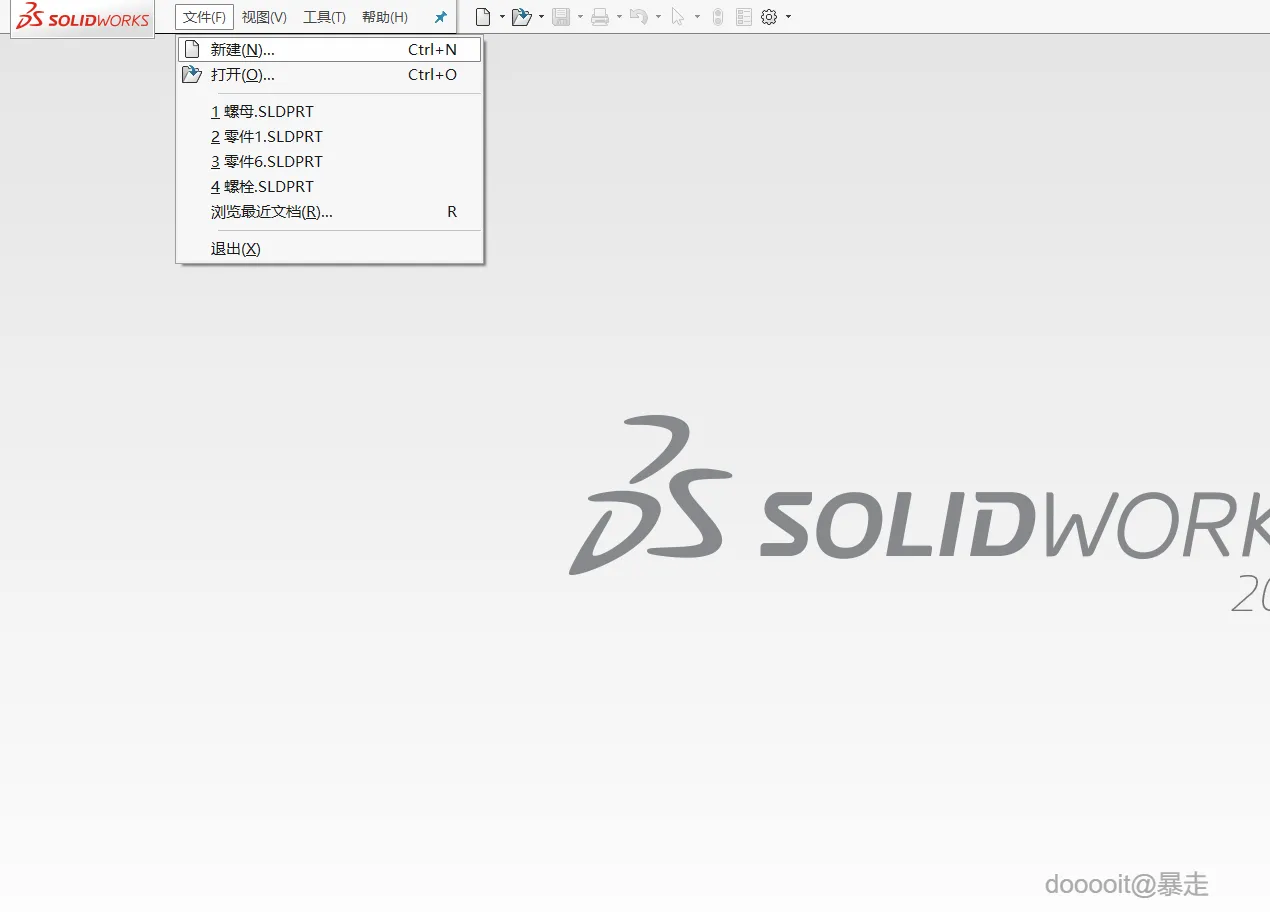Expand the dropdown arrow beside the Options gear

click(x=788, y=17)
